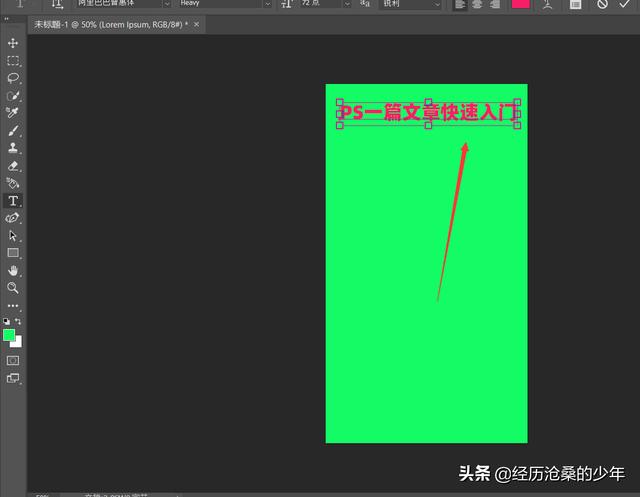Click the white background color swatch
640x497 pixels.
pyautogui.click(x=18, y=343)
